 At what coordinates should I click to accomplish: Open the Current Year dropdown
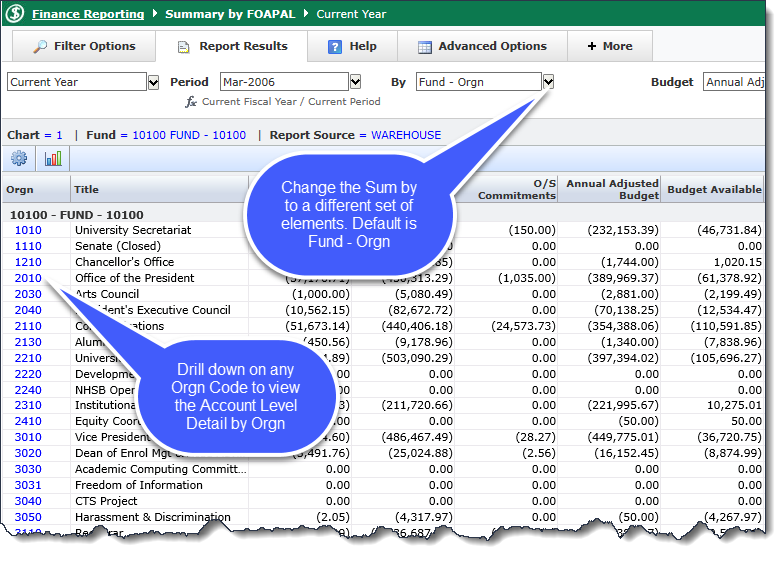click(x=153, y=82)
